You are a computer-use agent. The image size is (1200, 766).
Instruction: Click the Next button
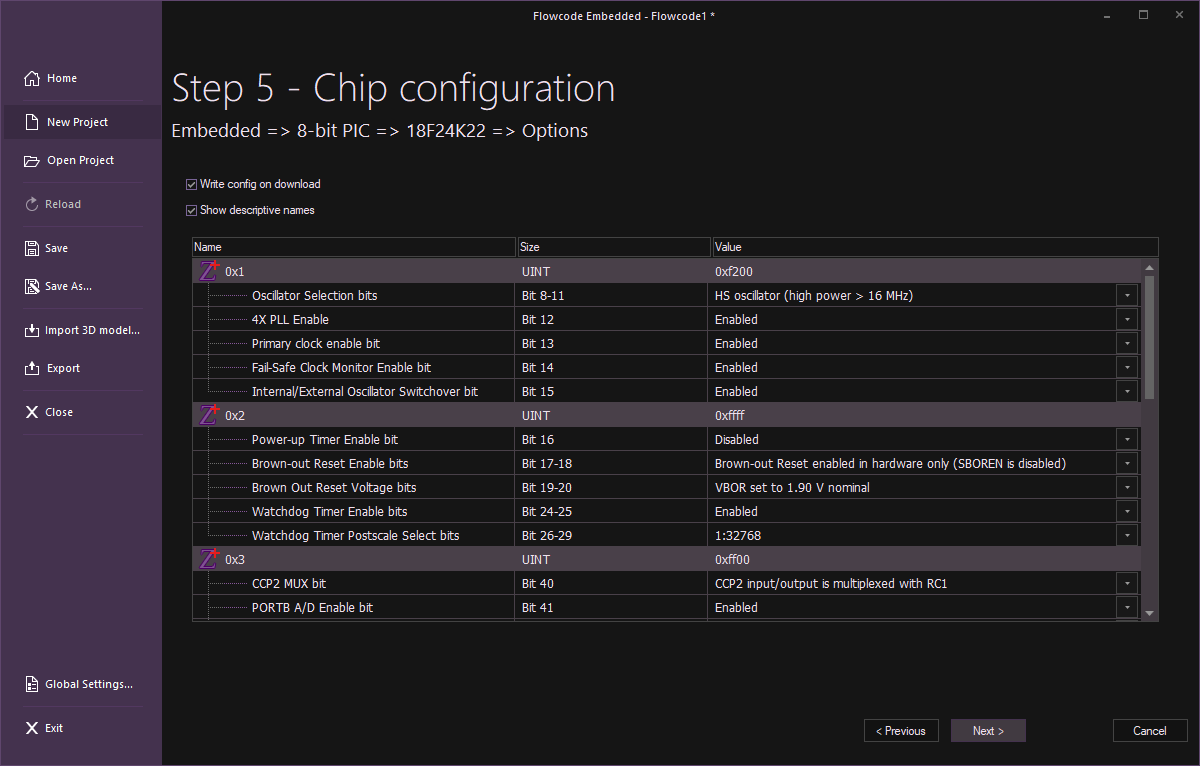[x=988, y=731]
